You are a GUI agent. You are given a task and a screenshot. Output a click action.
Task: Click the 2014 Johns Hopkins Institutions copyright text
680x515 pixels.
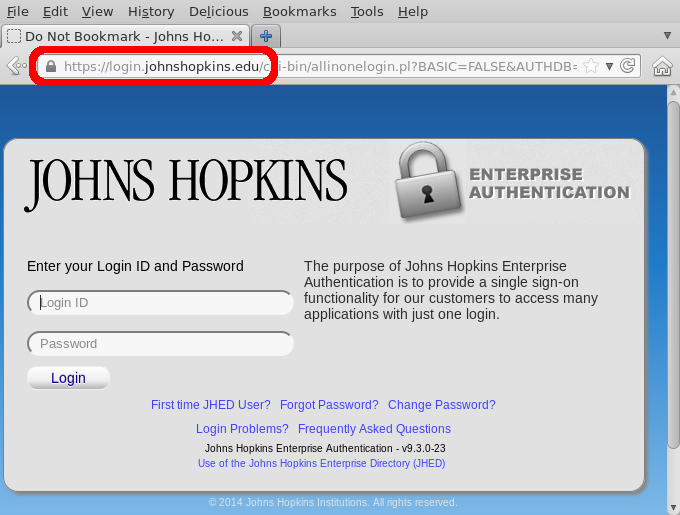333,502
